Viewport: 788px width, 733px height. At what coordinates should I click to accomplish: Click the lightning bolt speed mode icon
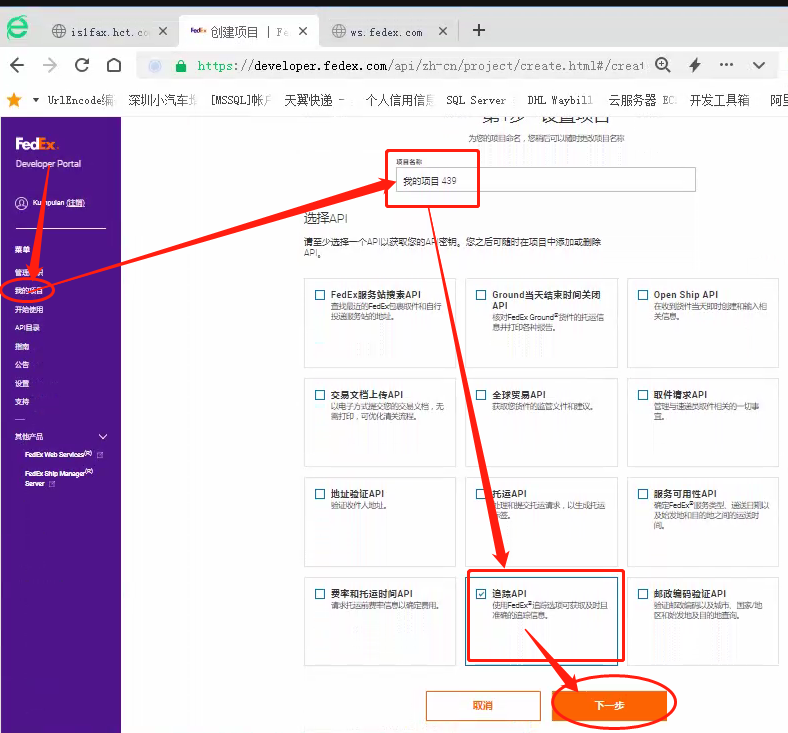pos(695,65)
